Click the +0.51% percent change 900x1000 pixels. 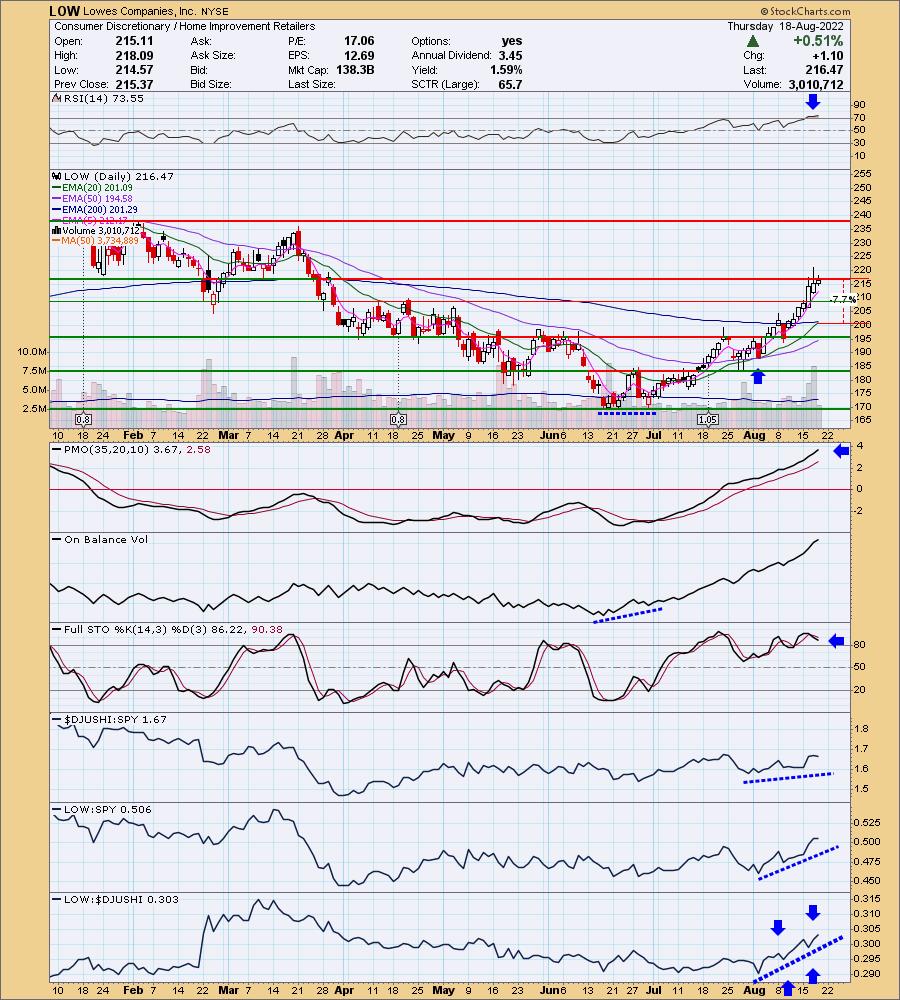click(818, 41)
